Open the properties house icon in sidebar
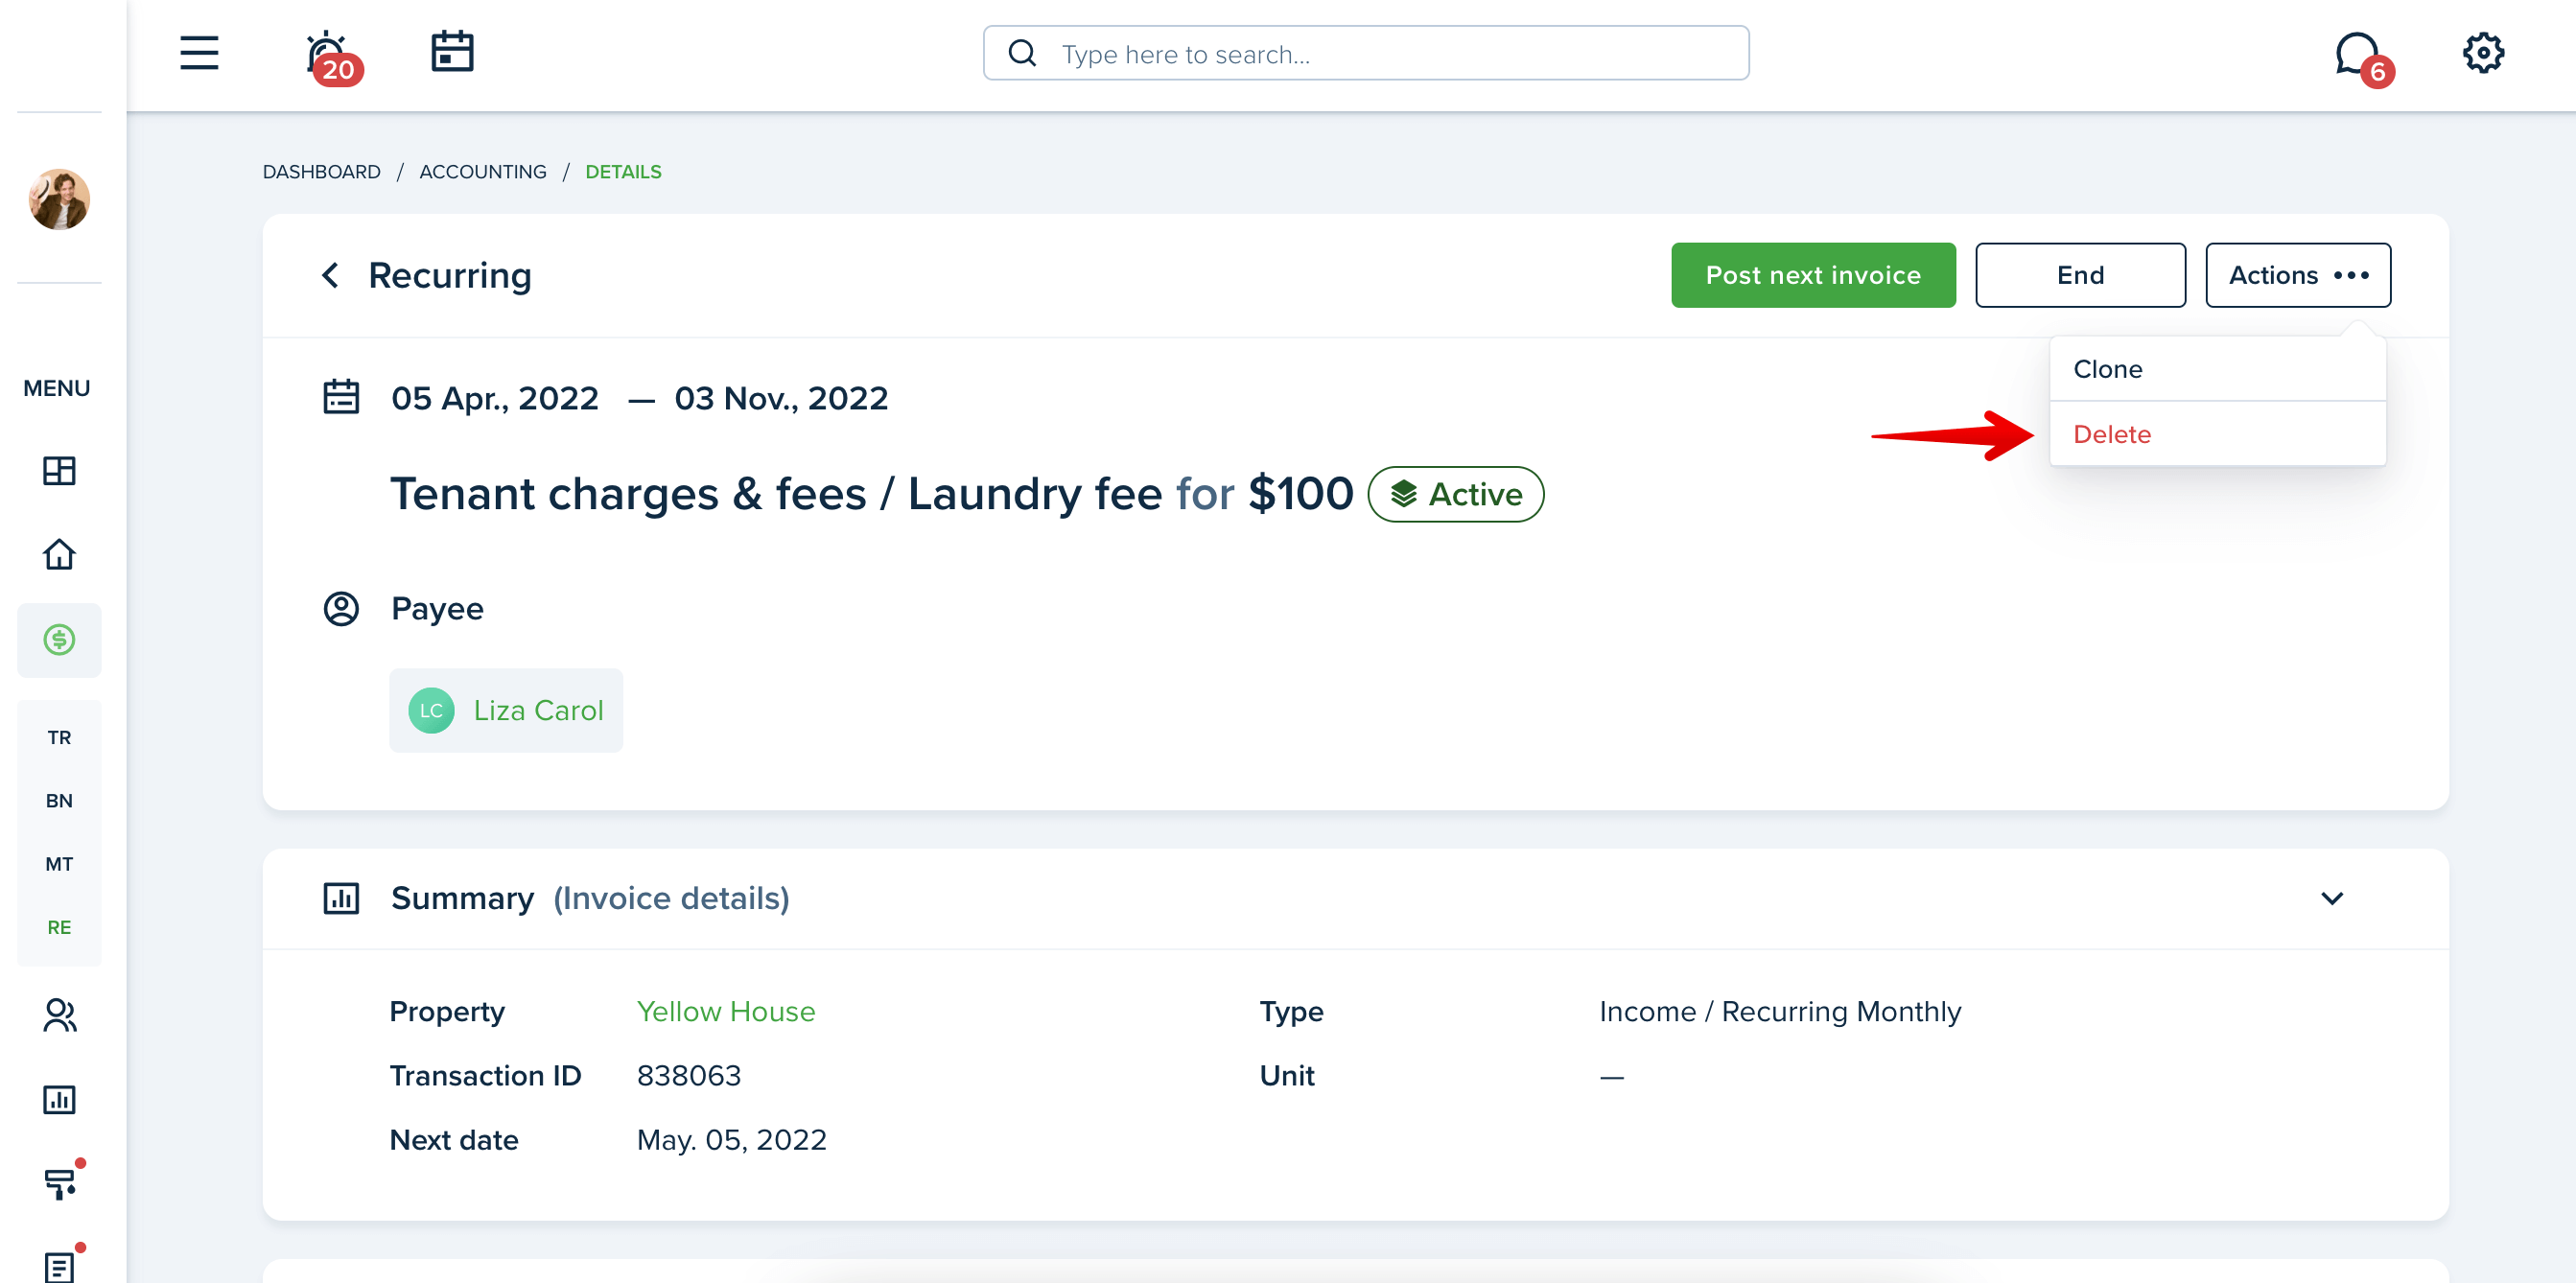 point(59,555)
